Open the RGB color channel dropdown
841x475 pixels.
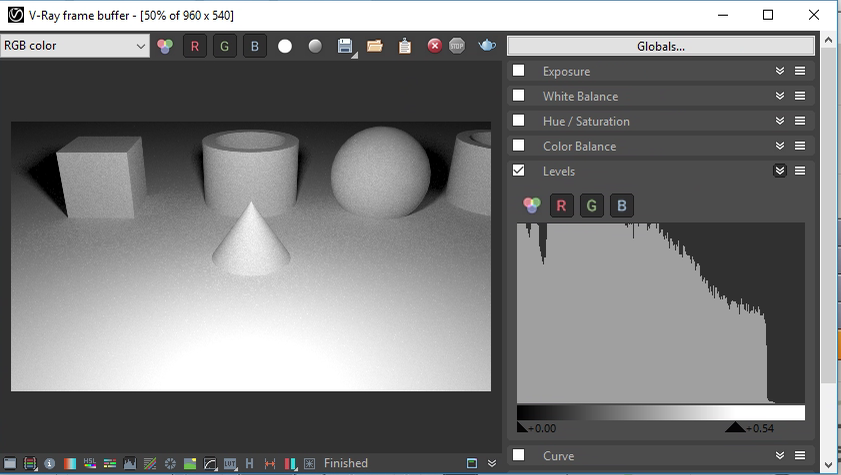tap(75, 46)
